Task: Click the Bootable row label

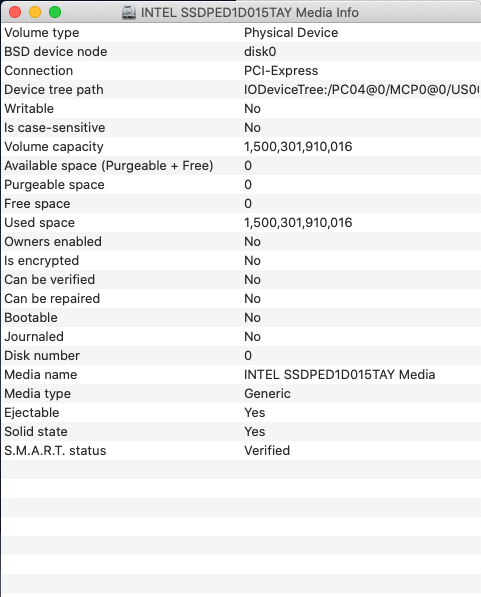Action: (x=31, y=318)
